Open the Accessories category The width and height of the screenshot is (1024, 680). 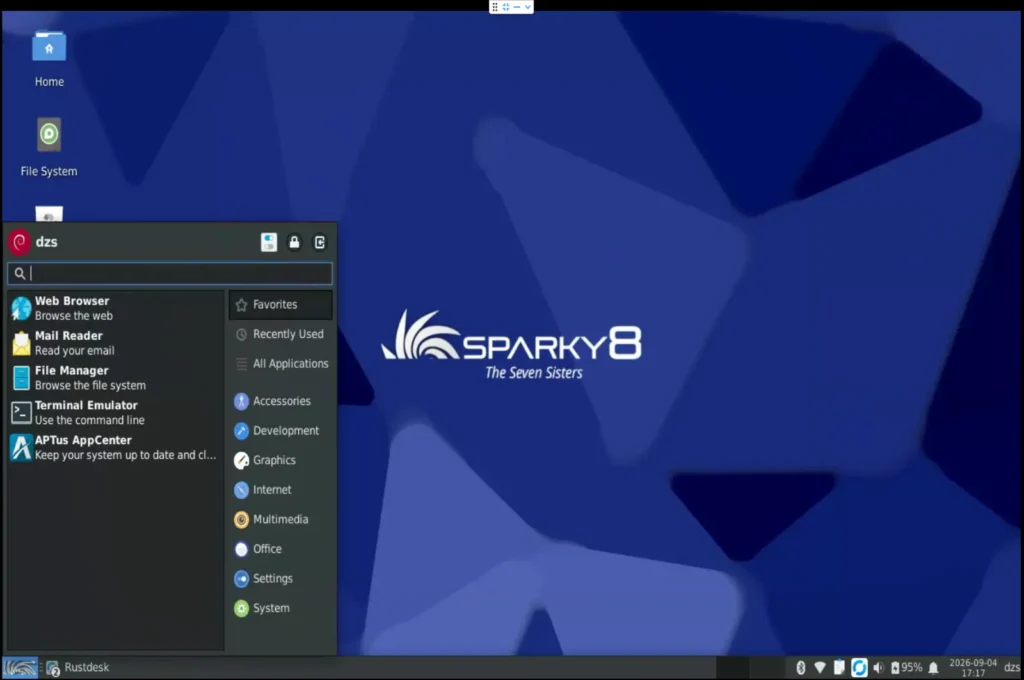click(x=281, y=401)
